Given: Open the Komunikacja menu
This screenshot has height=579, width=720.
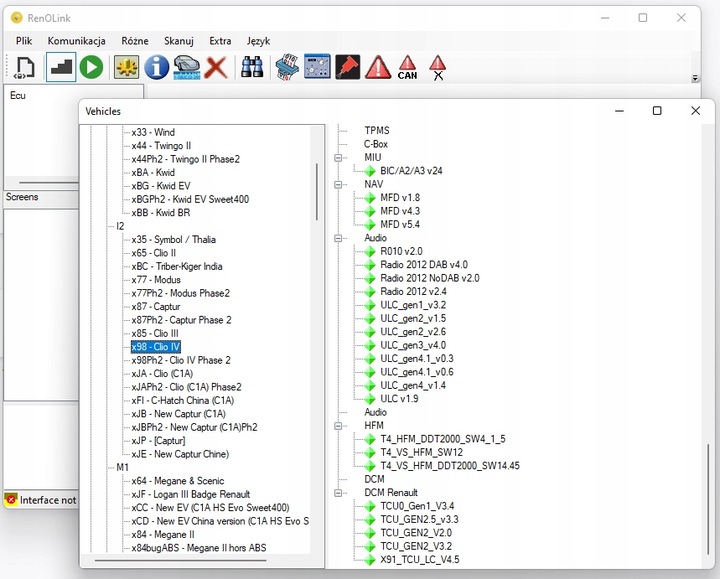Looking at the screenshot, I should point(76,41).
